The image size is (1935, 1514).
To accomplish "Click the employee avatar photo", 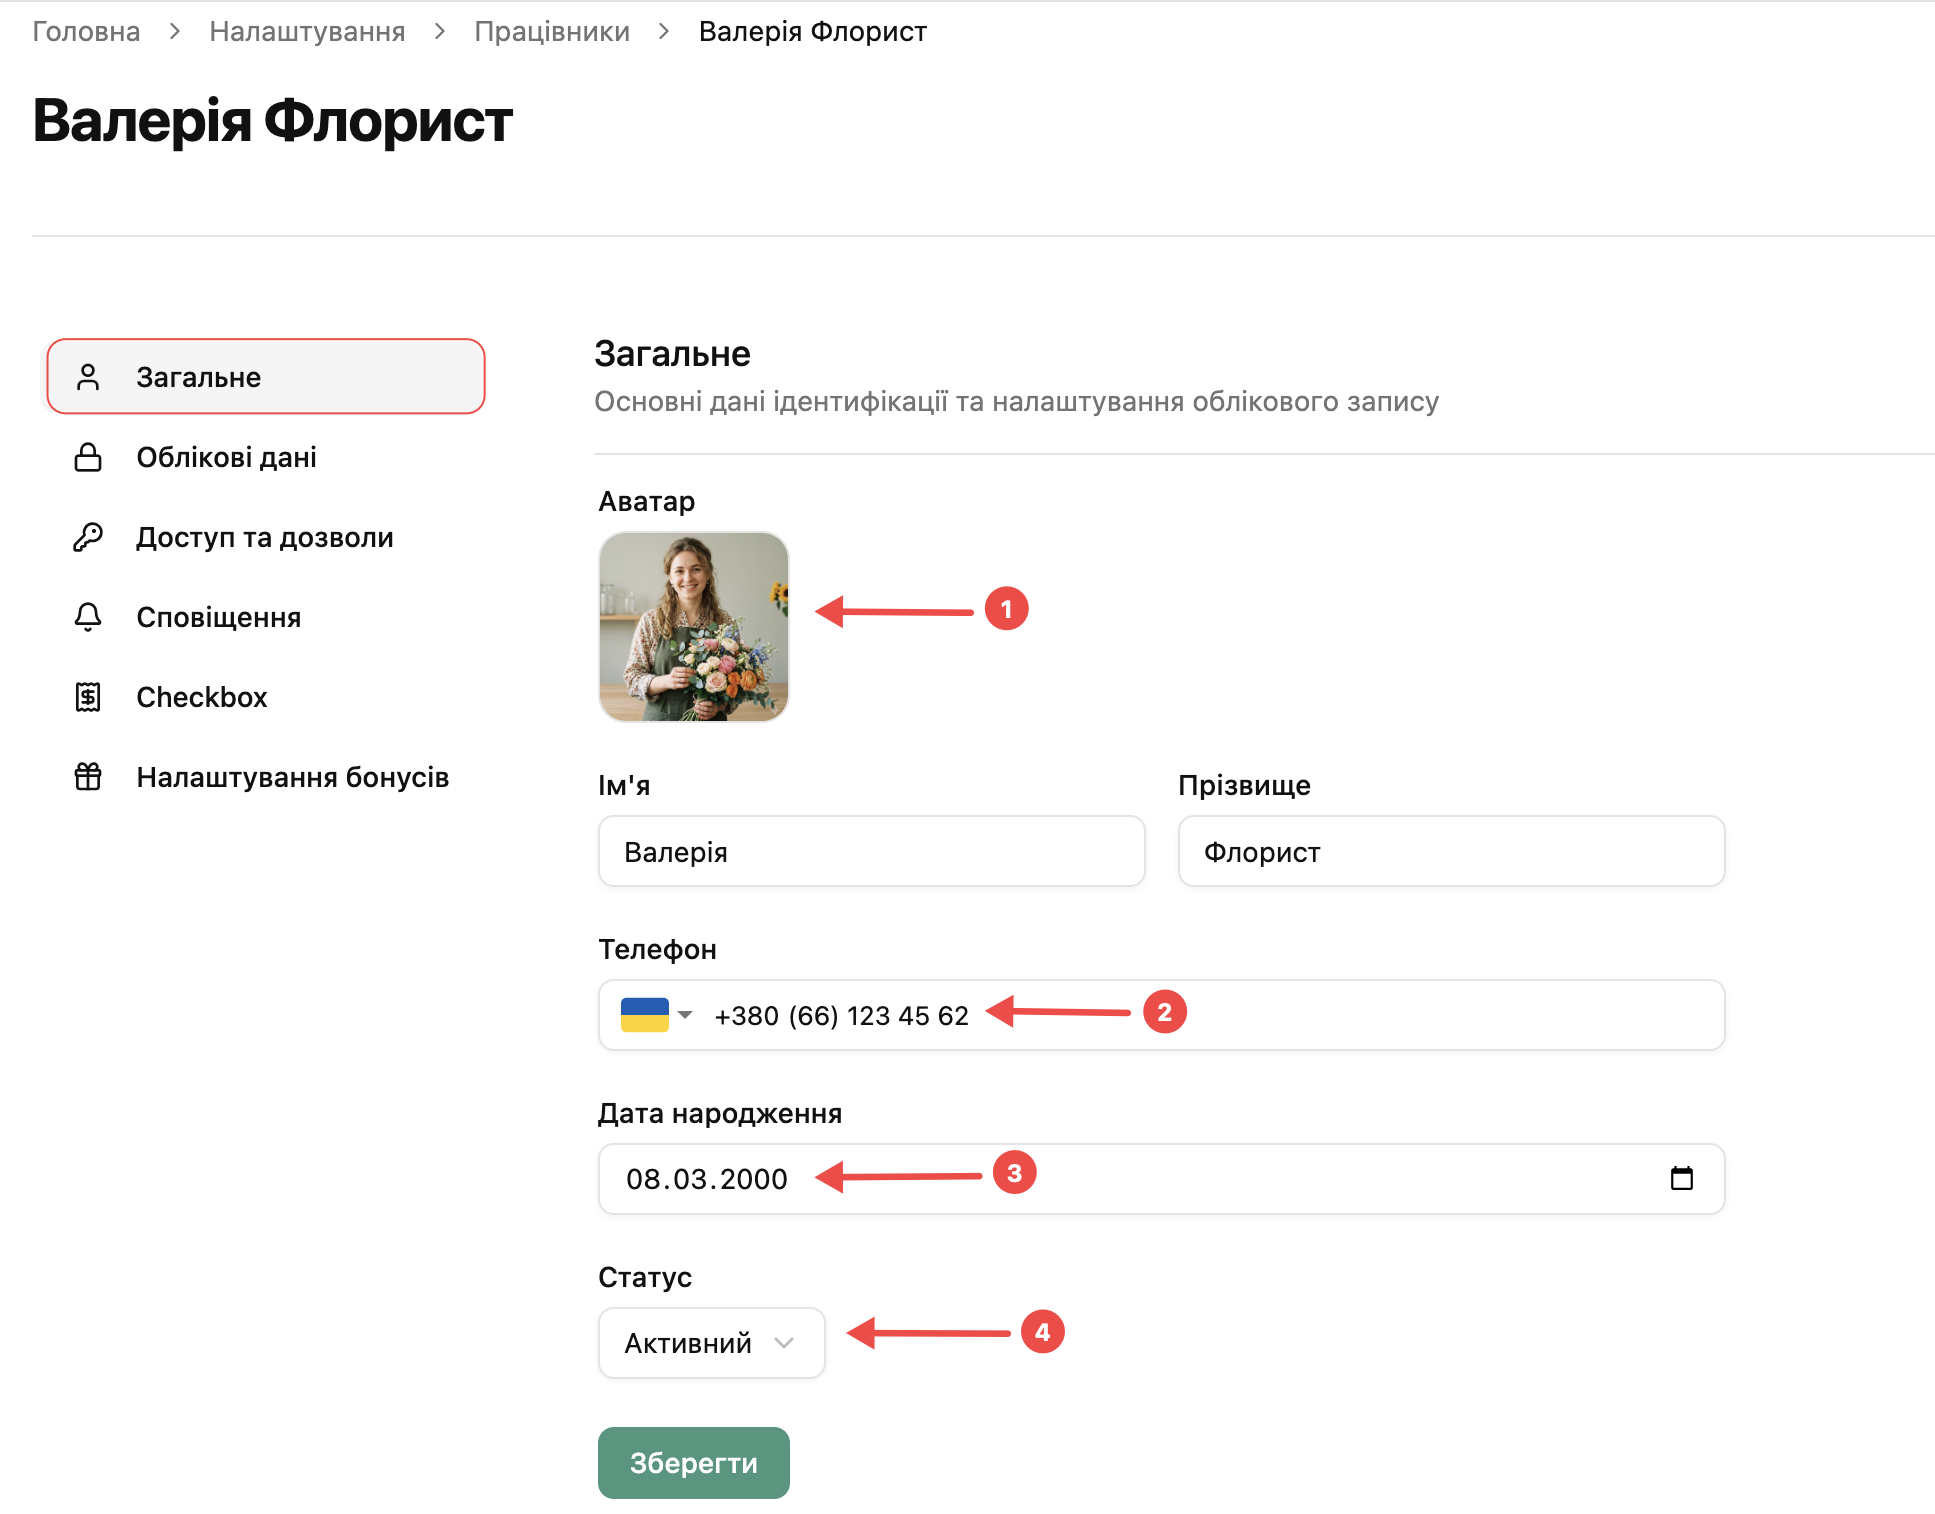I will (x=694, y=627).
